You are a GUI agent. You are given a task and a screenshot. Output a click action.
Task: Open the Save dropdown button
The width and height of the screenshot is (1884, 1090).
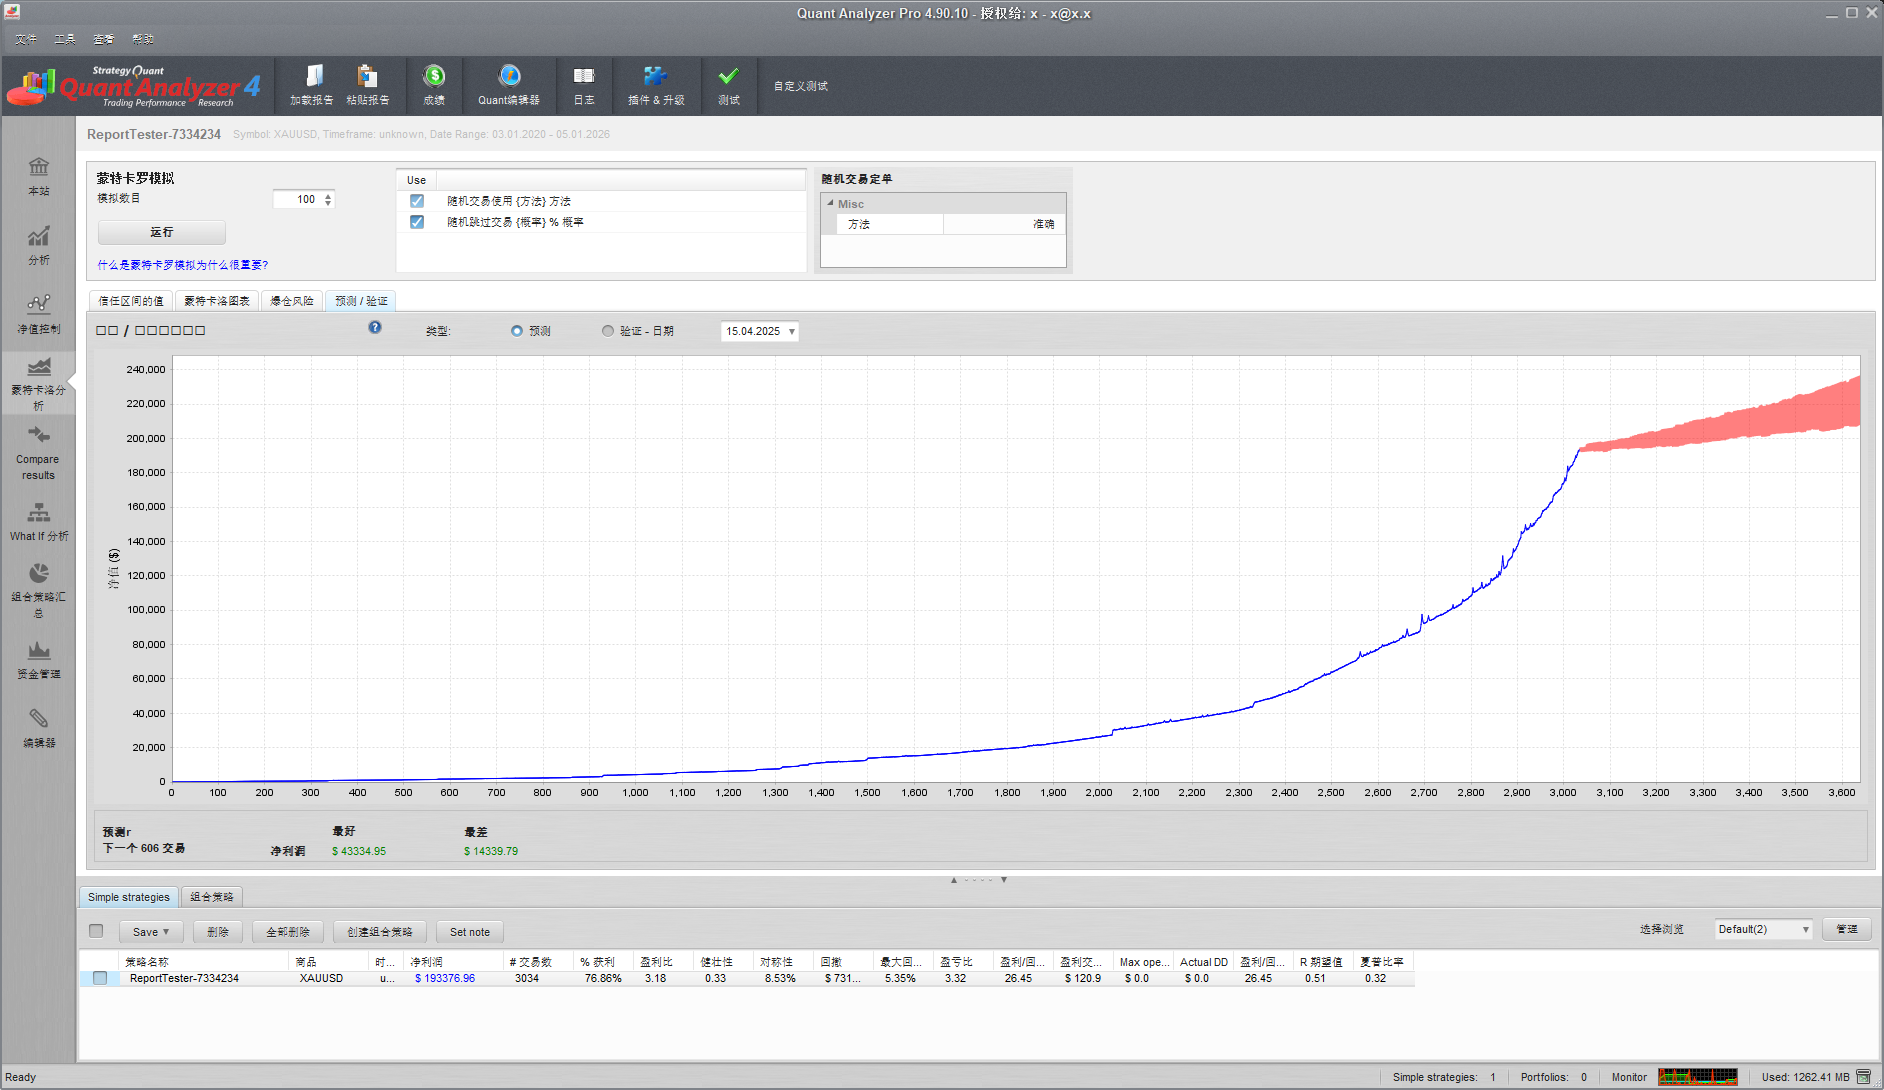(x=151, y=932)
